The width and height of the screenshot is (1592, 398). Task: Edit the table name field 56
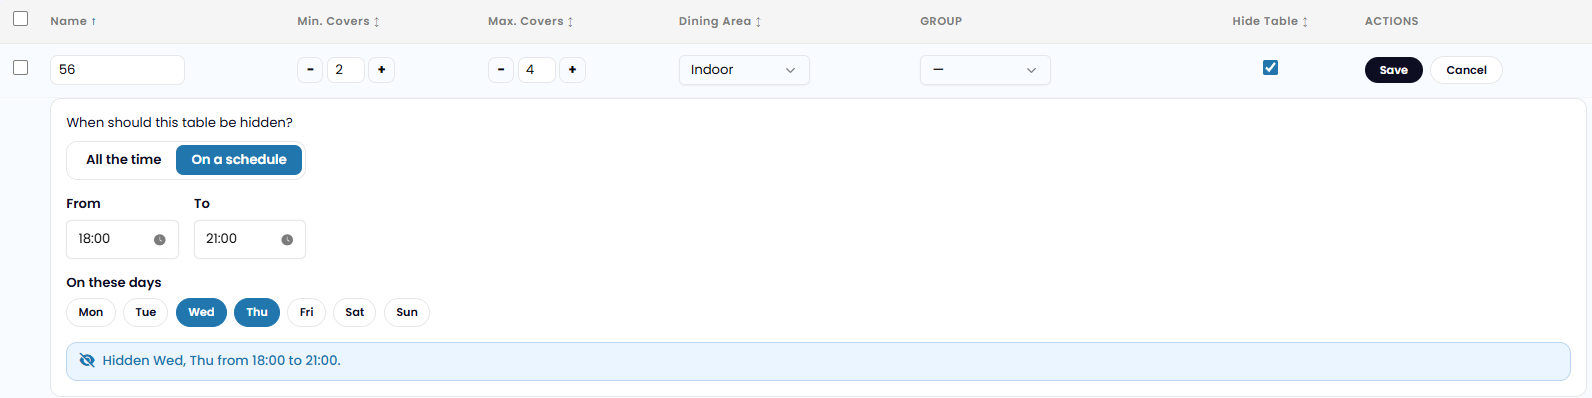pos(117,70)
